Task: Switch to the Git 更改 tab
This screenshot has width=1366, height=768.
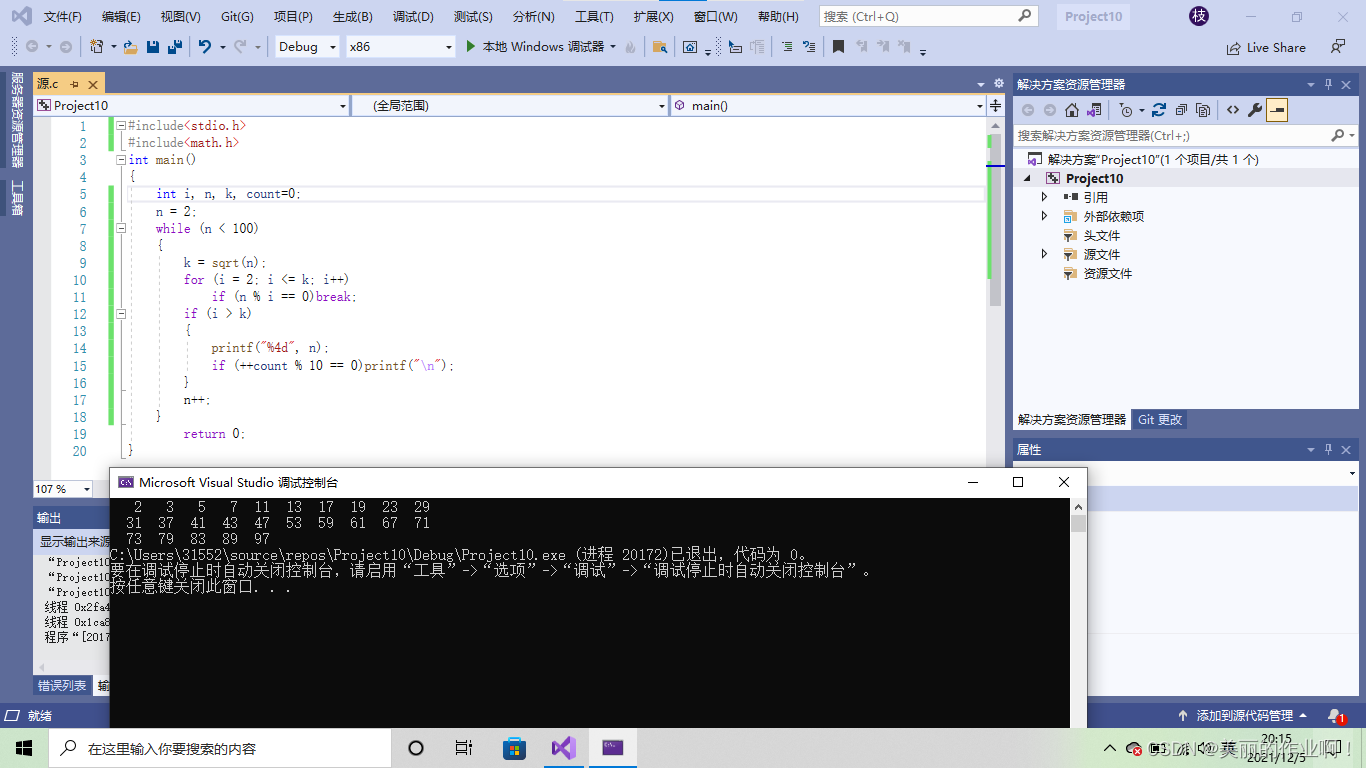Action: tap(1160, 420)
